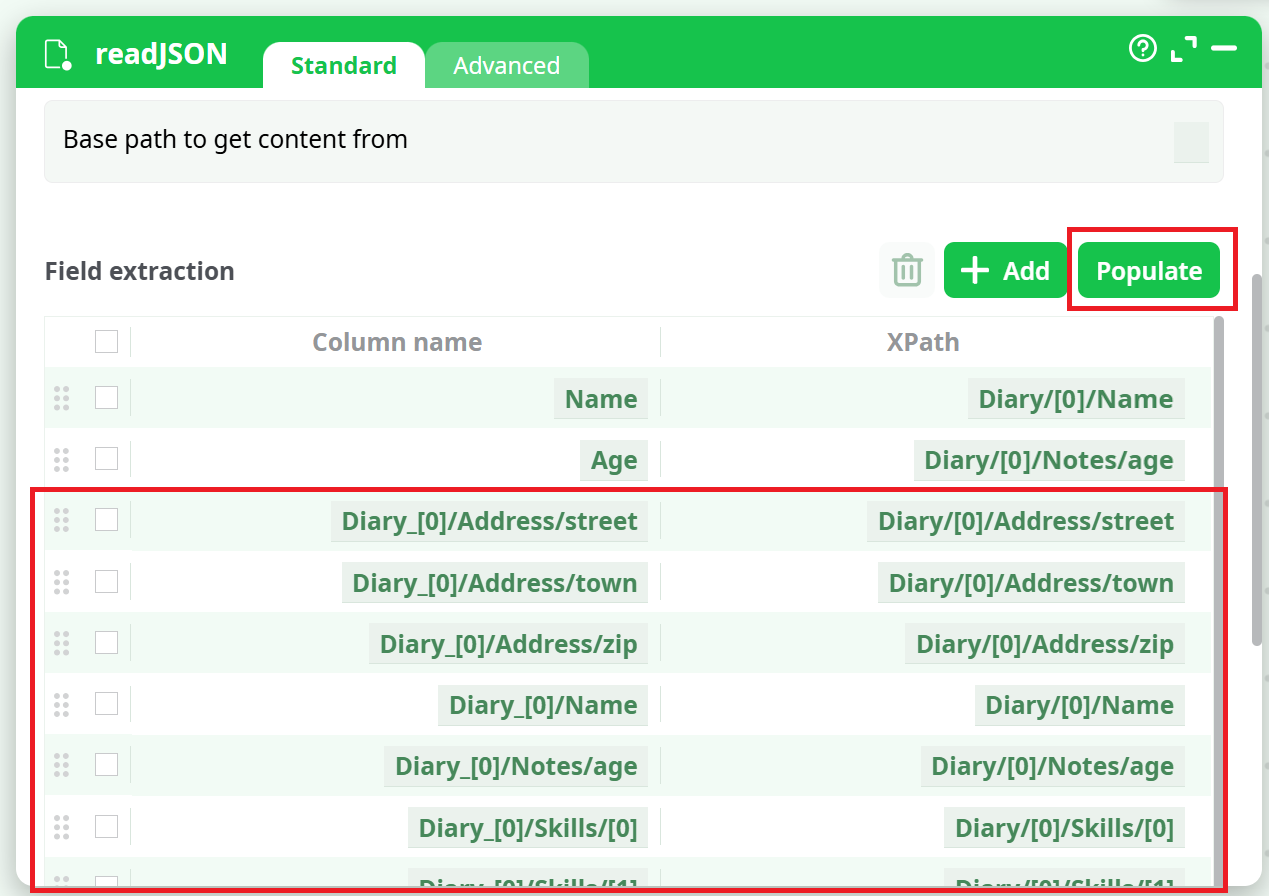1269x896 pixels.
Task: Check the Name row checkbox
Action: pos(106,398)
